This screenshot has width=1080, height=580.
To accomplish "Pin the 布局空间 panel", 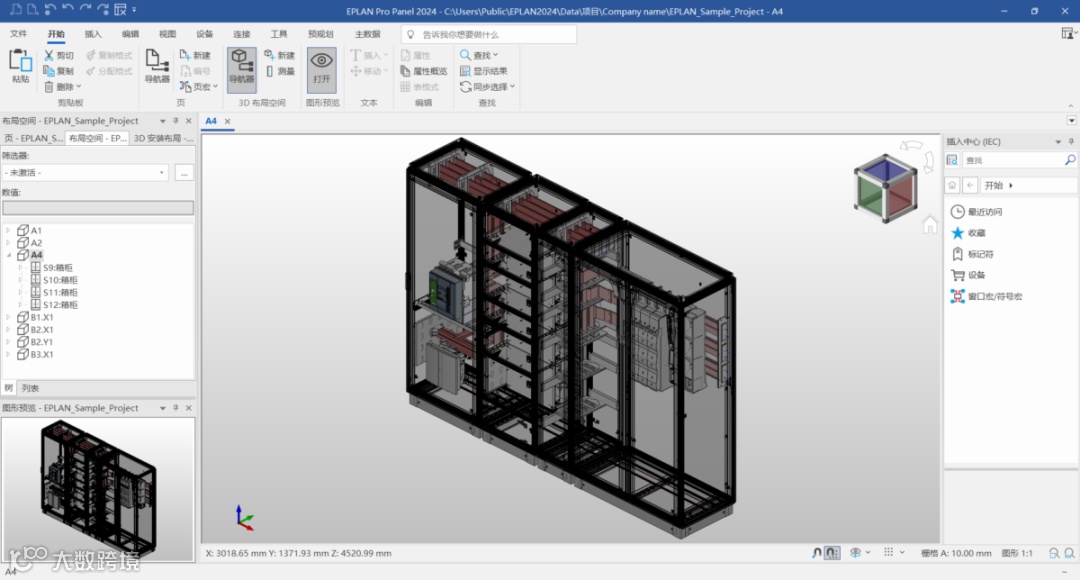I will pyautogui.click(x=176, y=121).
